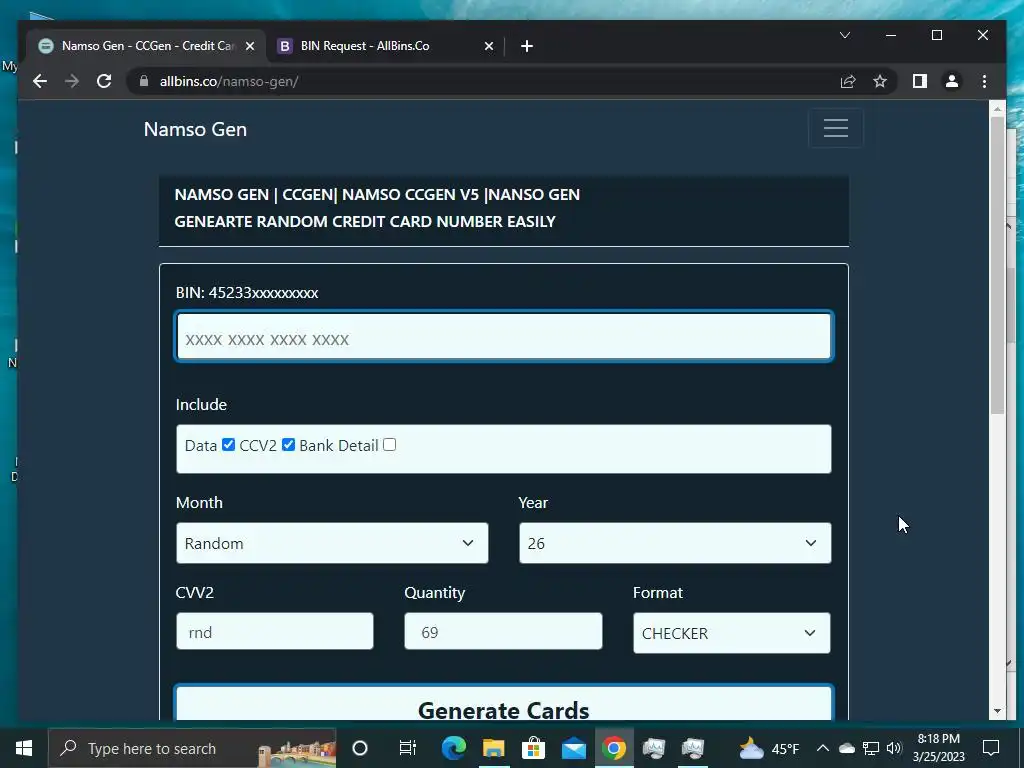
Task: Open the volume control tray icon
Action: 894,748
